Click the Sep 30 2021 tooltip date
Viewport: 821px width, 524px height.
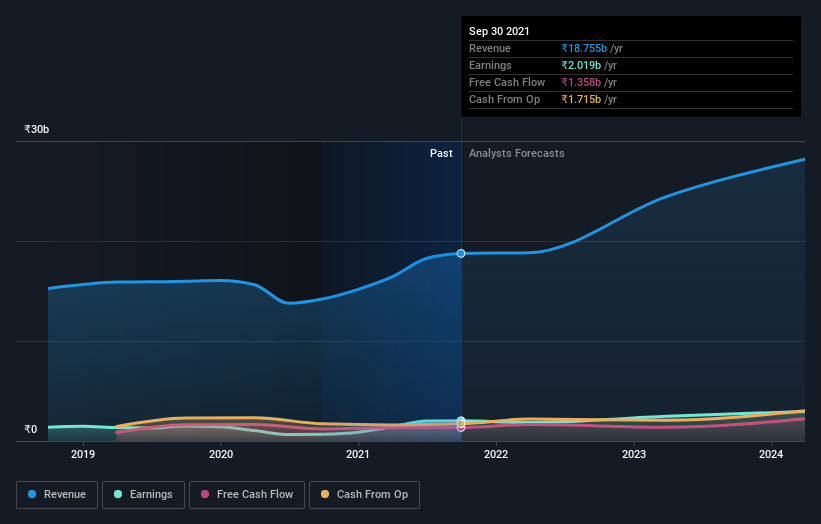point(499,31)
